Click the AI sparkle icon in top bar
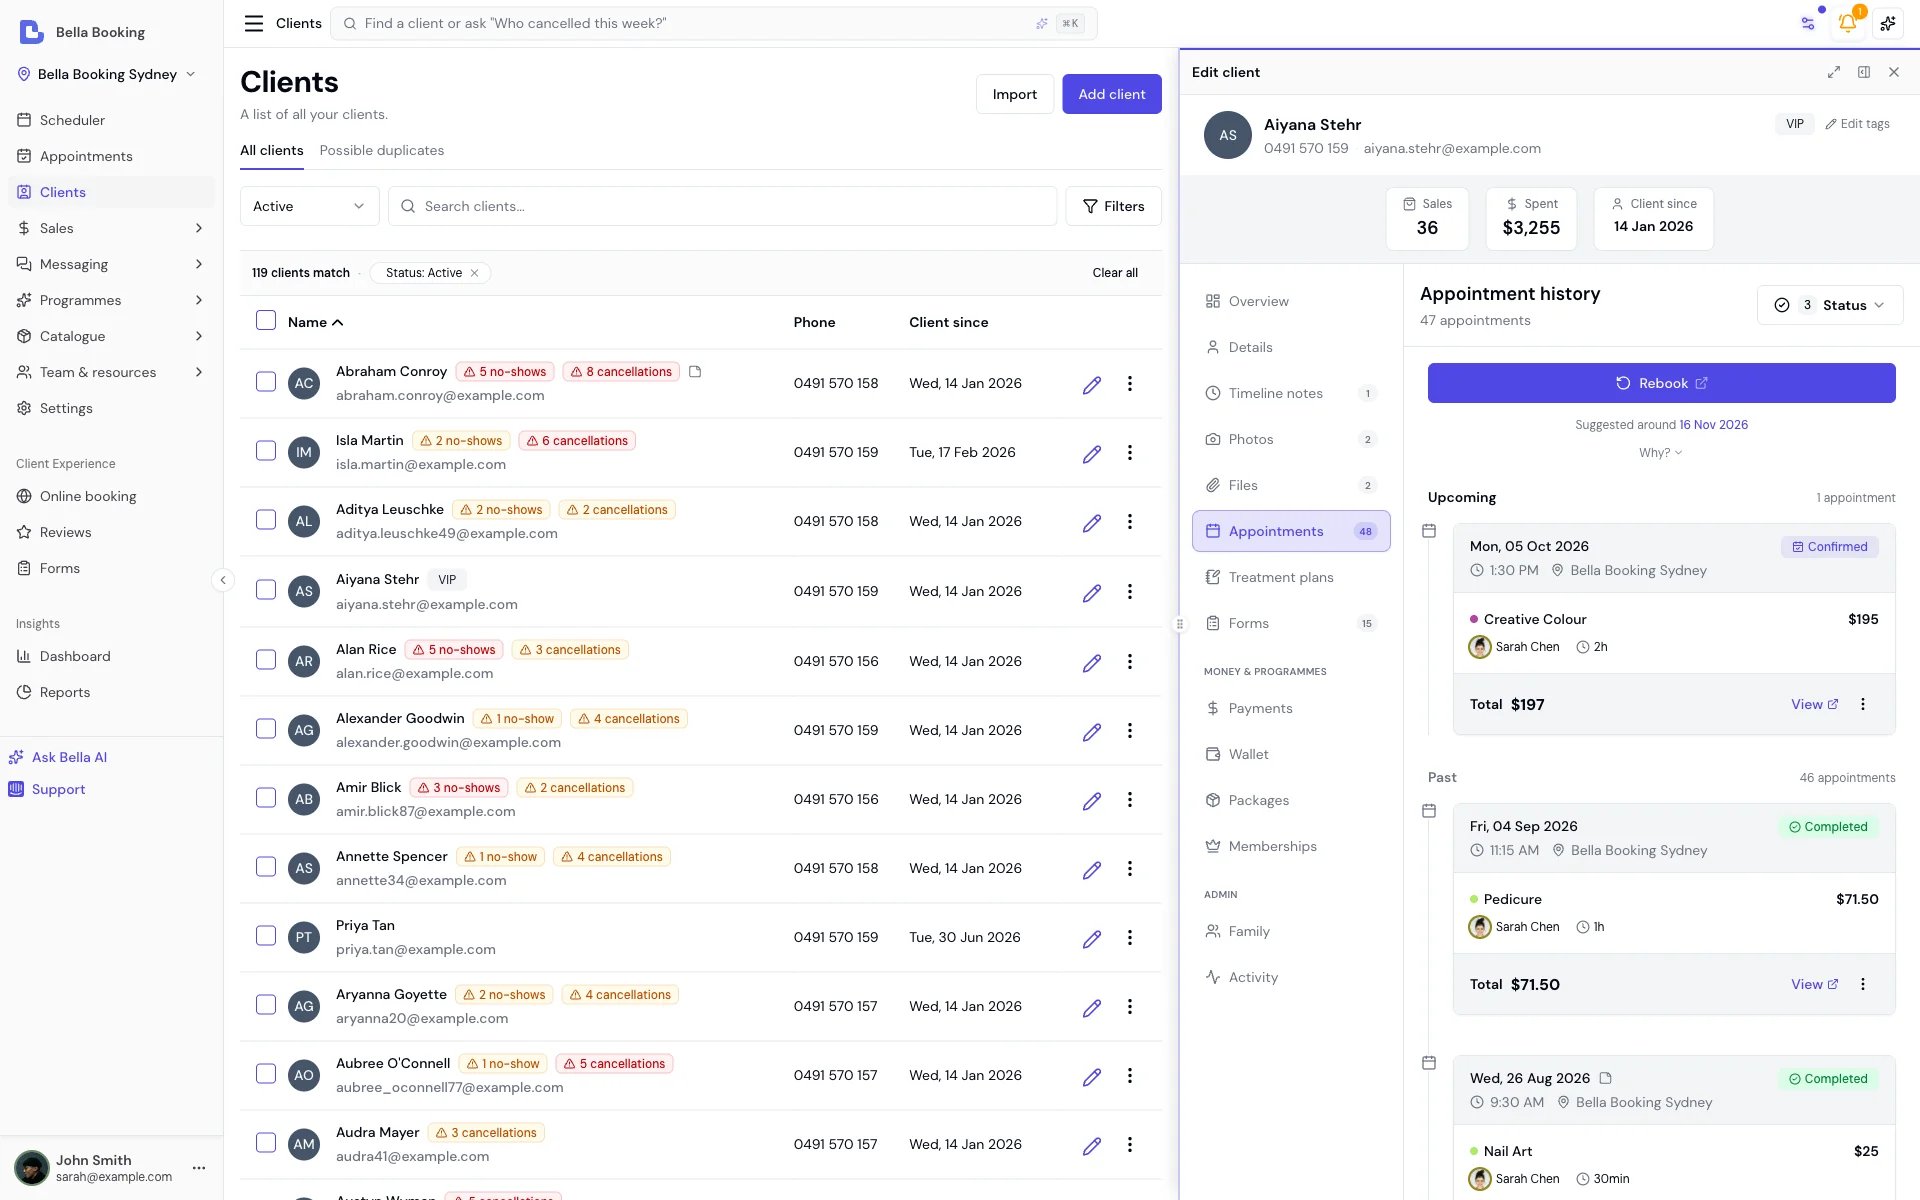The height and width of the screenshot is (1200, 1920). 1888,23
